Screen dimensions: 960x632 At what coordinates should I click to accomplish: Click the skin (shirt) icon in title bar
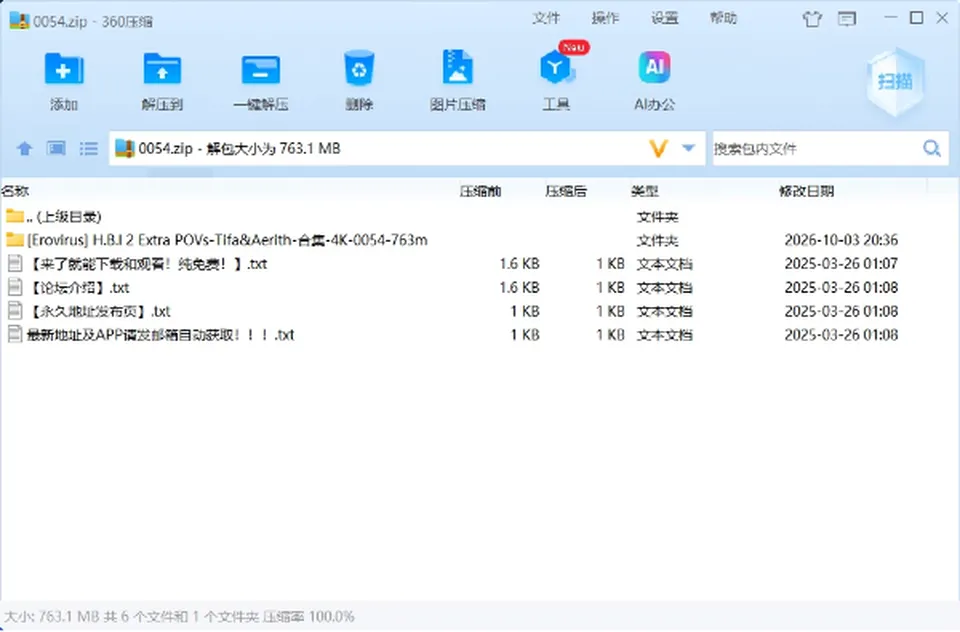coord(812,19)
